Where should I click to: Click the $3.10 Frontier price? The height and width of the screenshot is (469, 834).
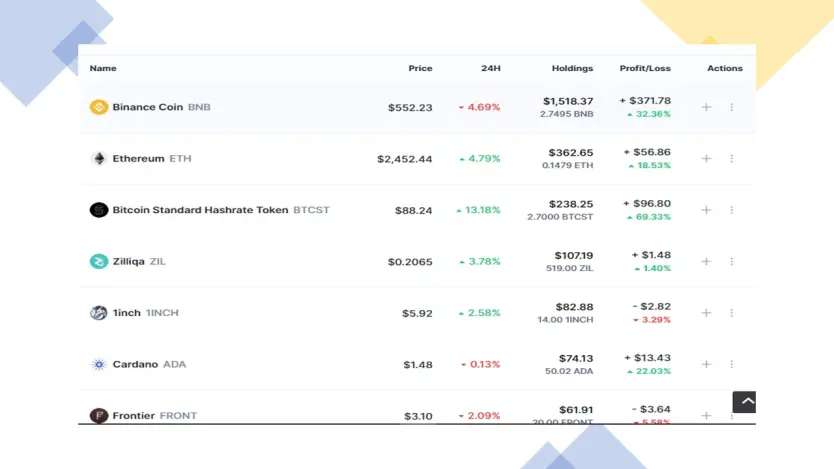418,416
